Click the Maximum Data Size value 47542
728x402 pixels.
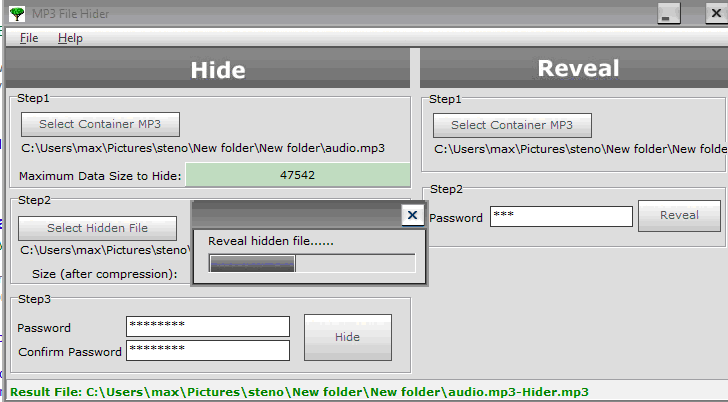pos(298,175)
